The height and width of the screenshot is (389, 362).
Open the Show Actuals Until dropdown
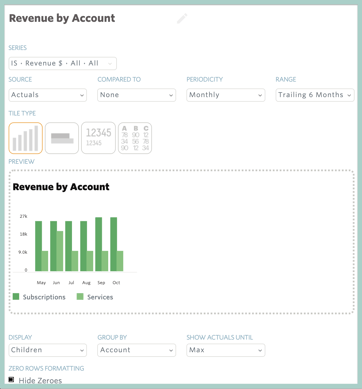(226, 350)
